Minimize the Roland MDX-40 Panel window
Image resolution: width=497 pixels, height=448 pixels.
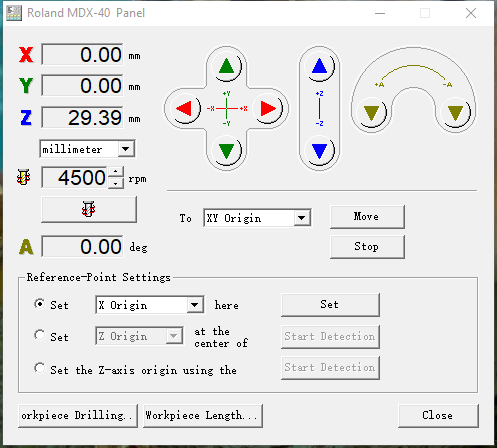380,13
